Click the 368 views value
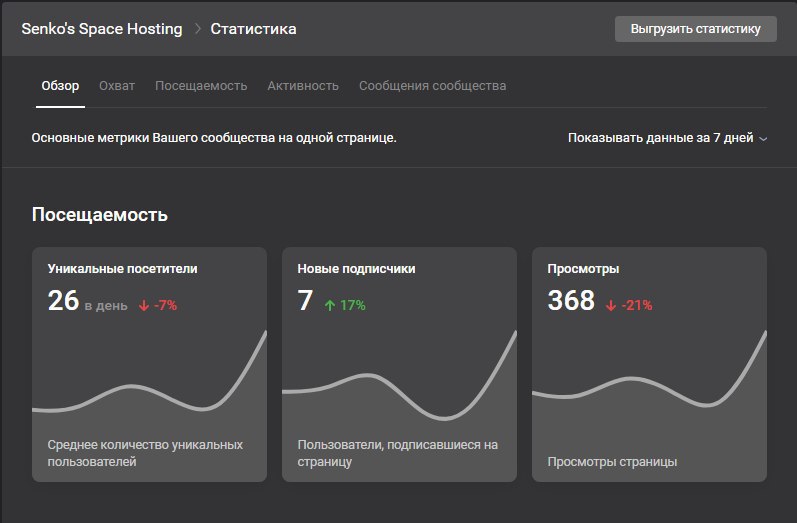Image resolution: width=797 pixels, height=523 pixels. (571, 300)
